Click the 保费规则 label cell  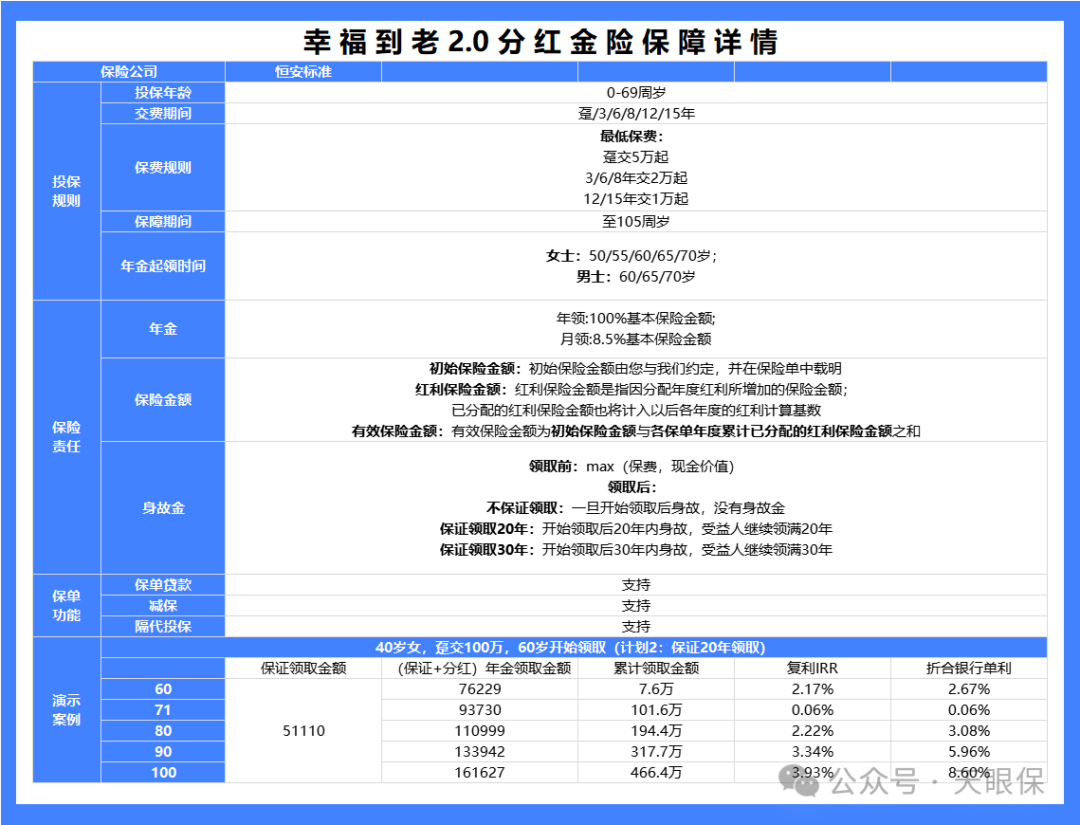pyautogui.click(x=162, y=168)
